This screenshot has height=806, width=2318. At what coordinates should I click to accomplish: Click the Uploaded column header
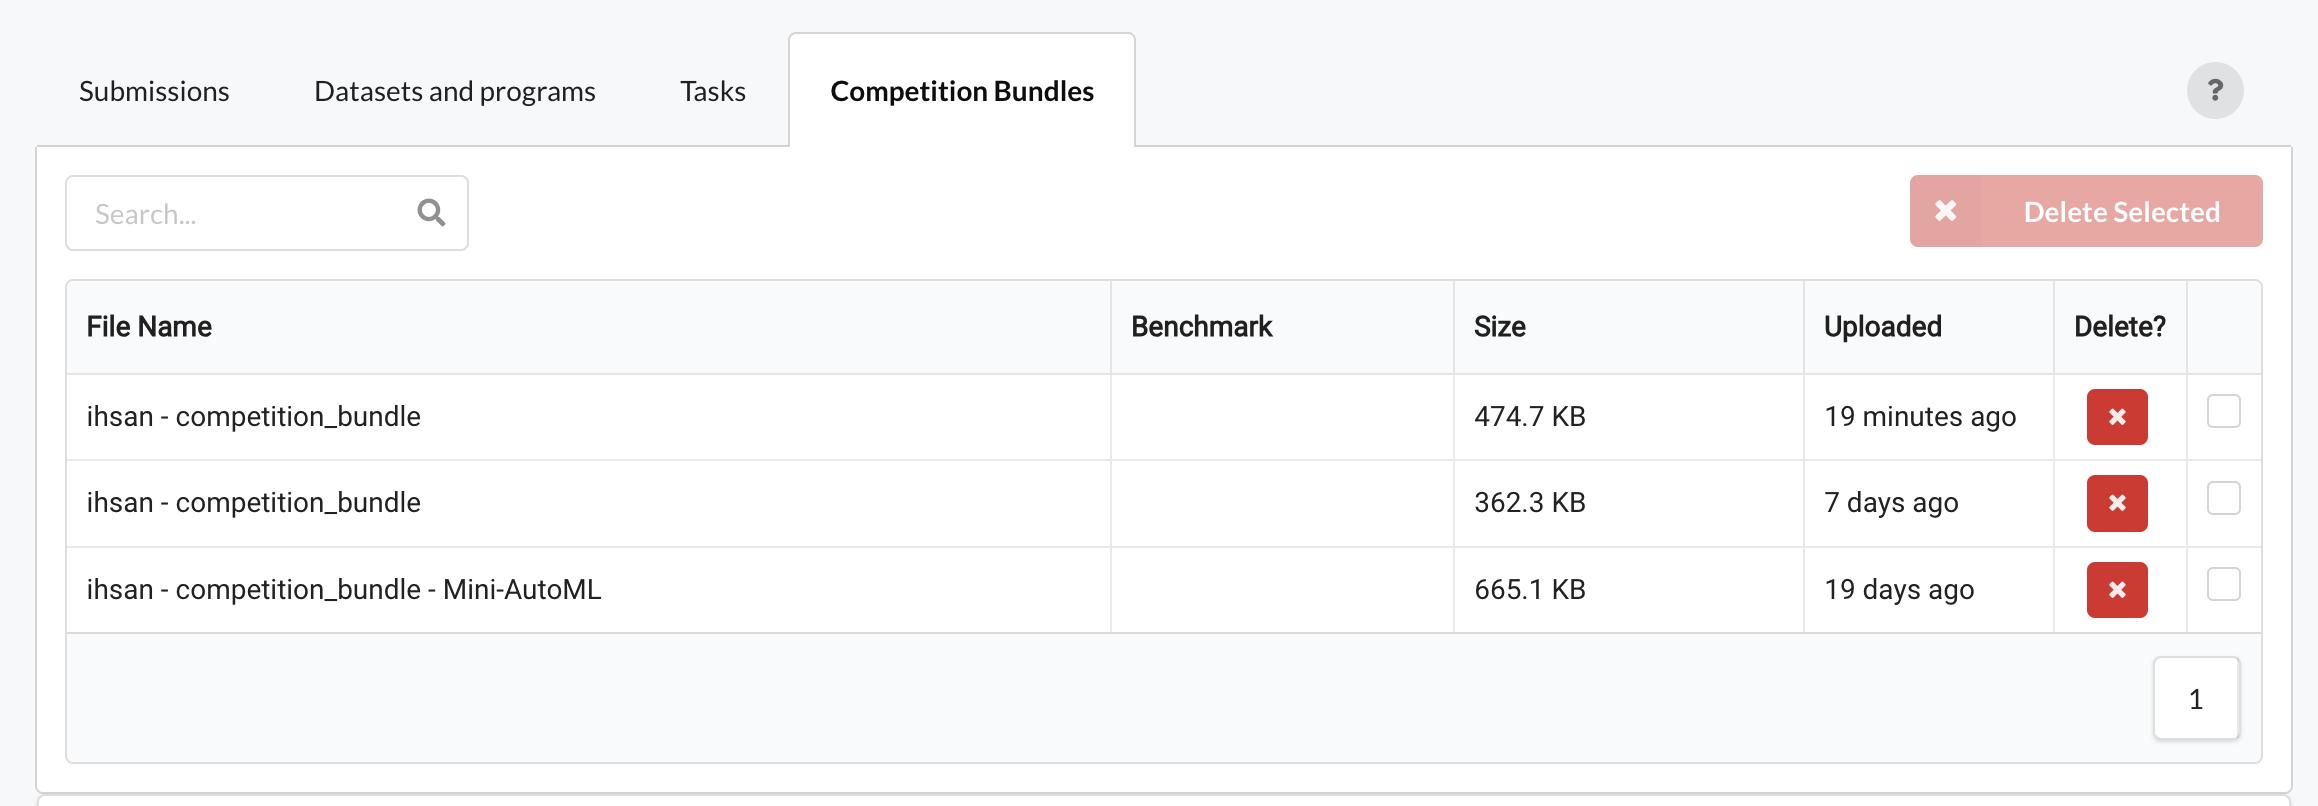(x=1882, y=327)
